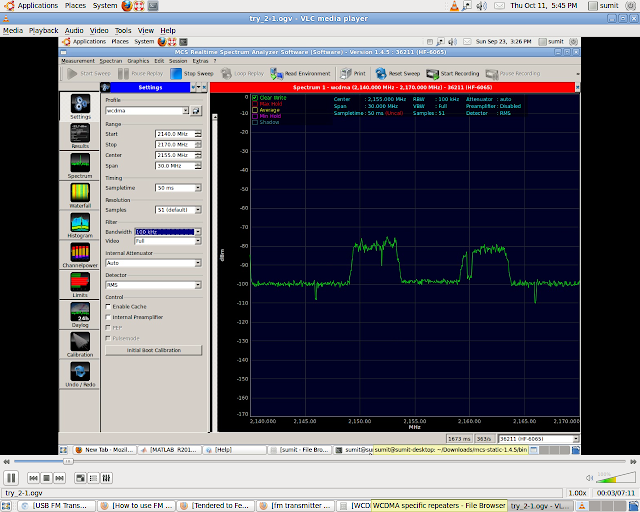The width and height of the screenshot is (640, 512).
Task: Stop VLC playback
Action: 47,478
